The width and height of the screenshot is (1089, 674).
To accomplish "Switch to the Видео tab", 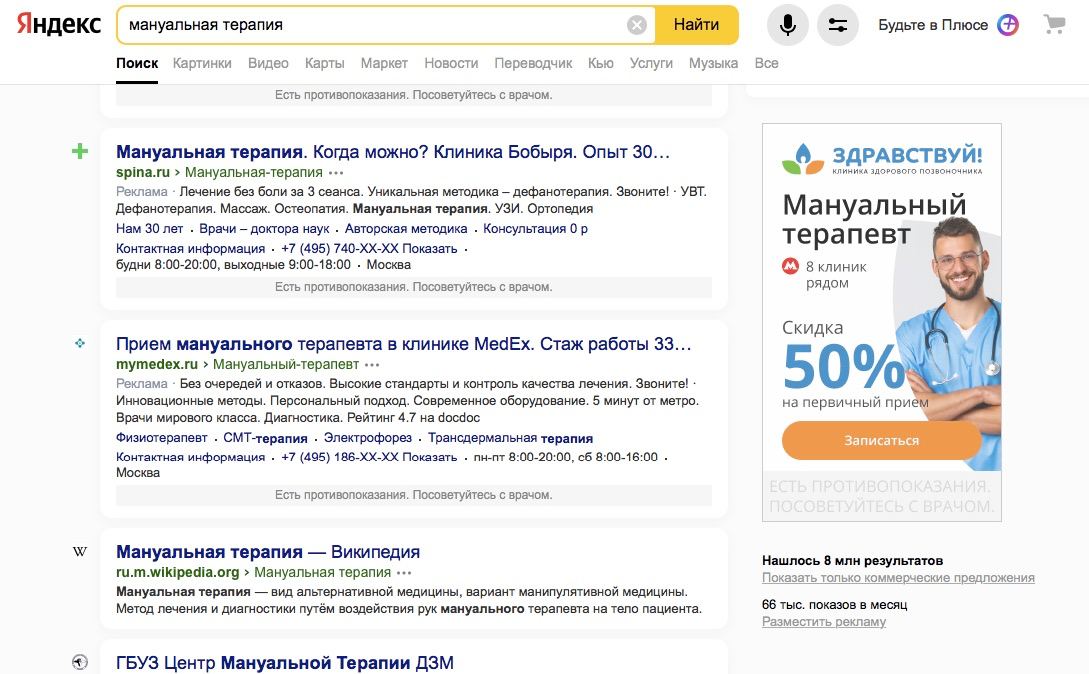I will point(268,63).
